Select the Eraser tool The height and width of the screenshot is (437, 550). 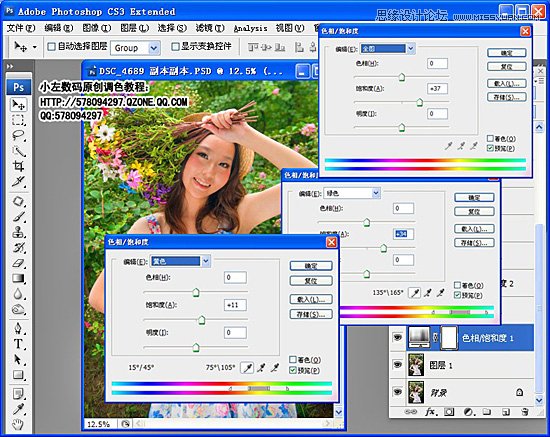tap(18, 263)
